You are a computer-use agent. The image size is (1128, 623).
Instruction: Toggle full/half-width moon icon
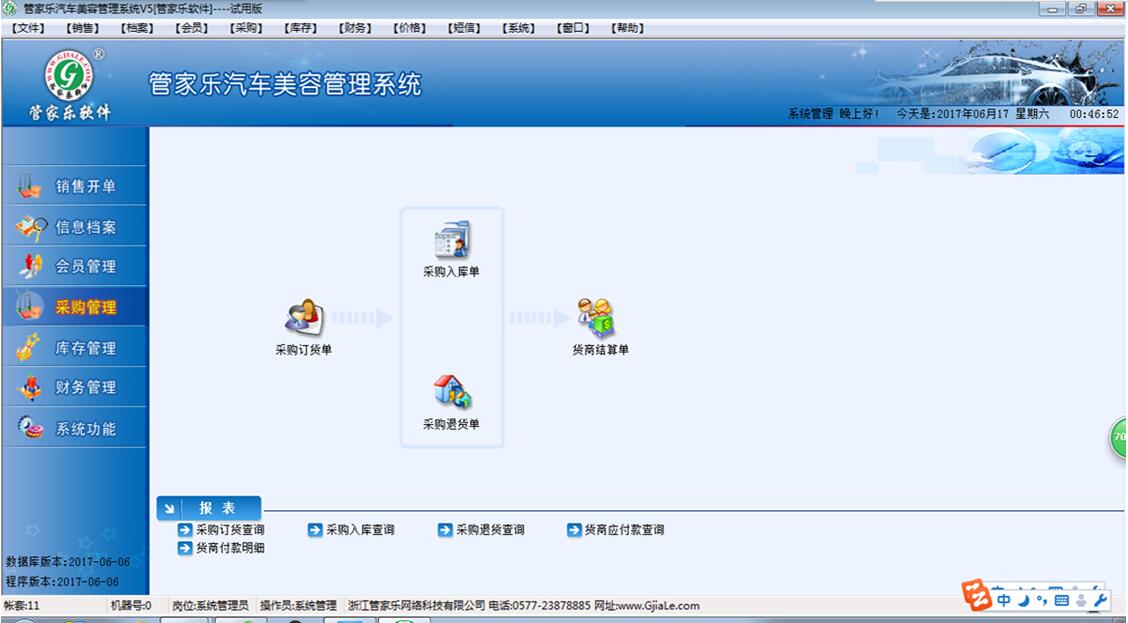click(x=1022, y=600)
